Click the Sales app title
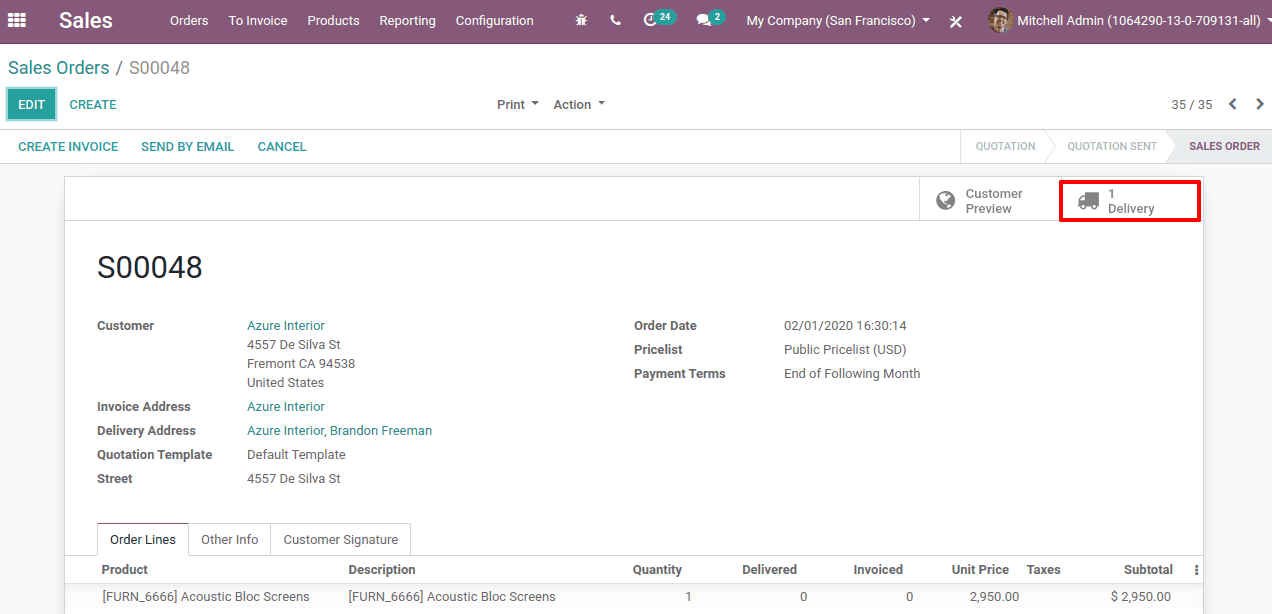The height and width of the screenshot is (614, 1272). 86,20
